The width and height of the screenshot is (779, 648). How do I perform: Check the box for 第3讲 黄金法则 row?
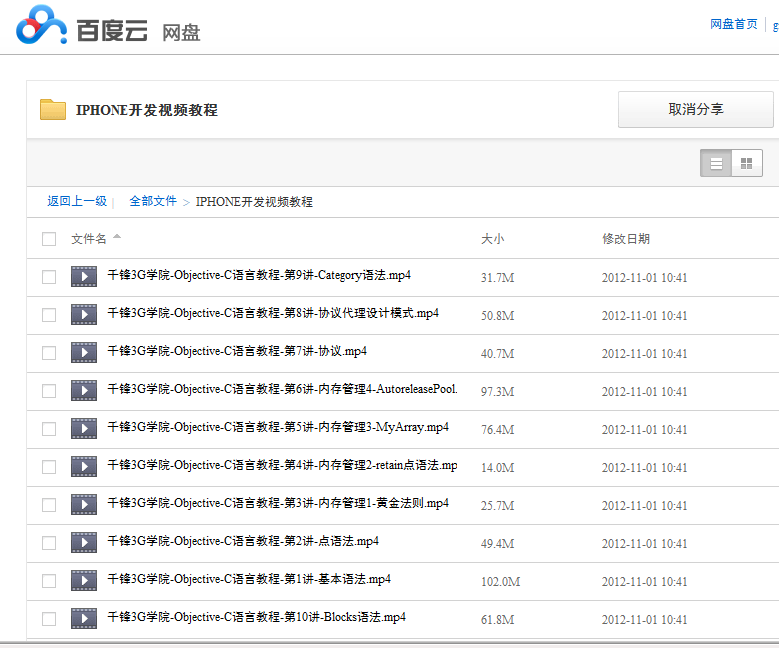point(49,505)
